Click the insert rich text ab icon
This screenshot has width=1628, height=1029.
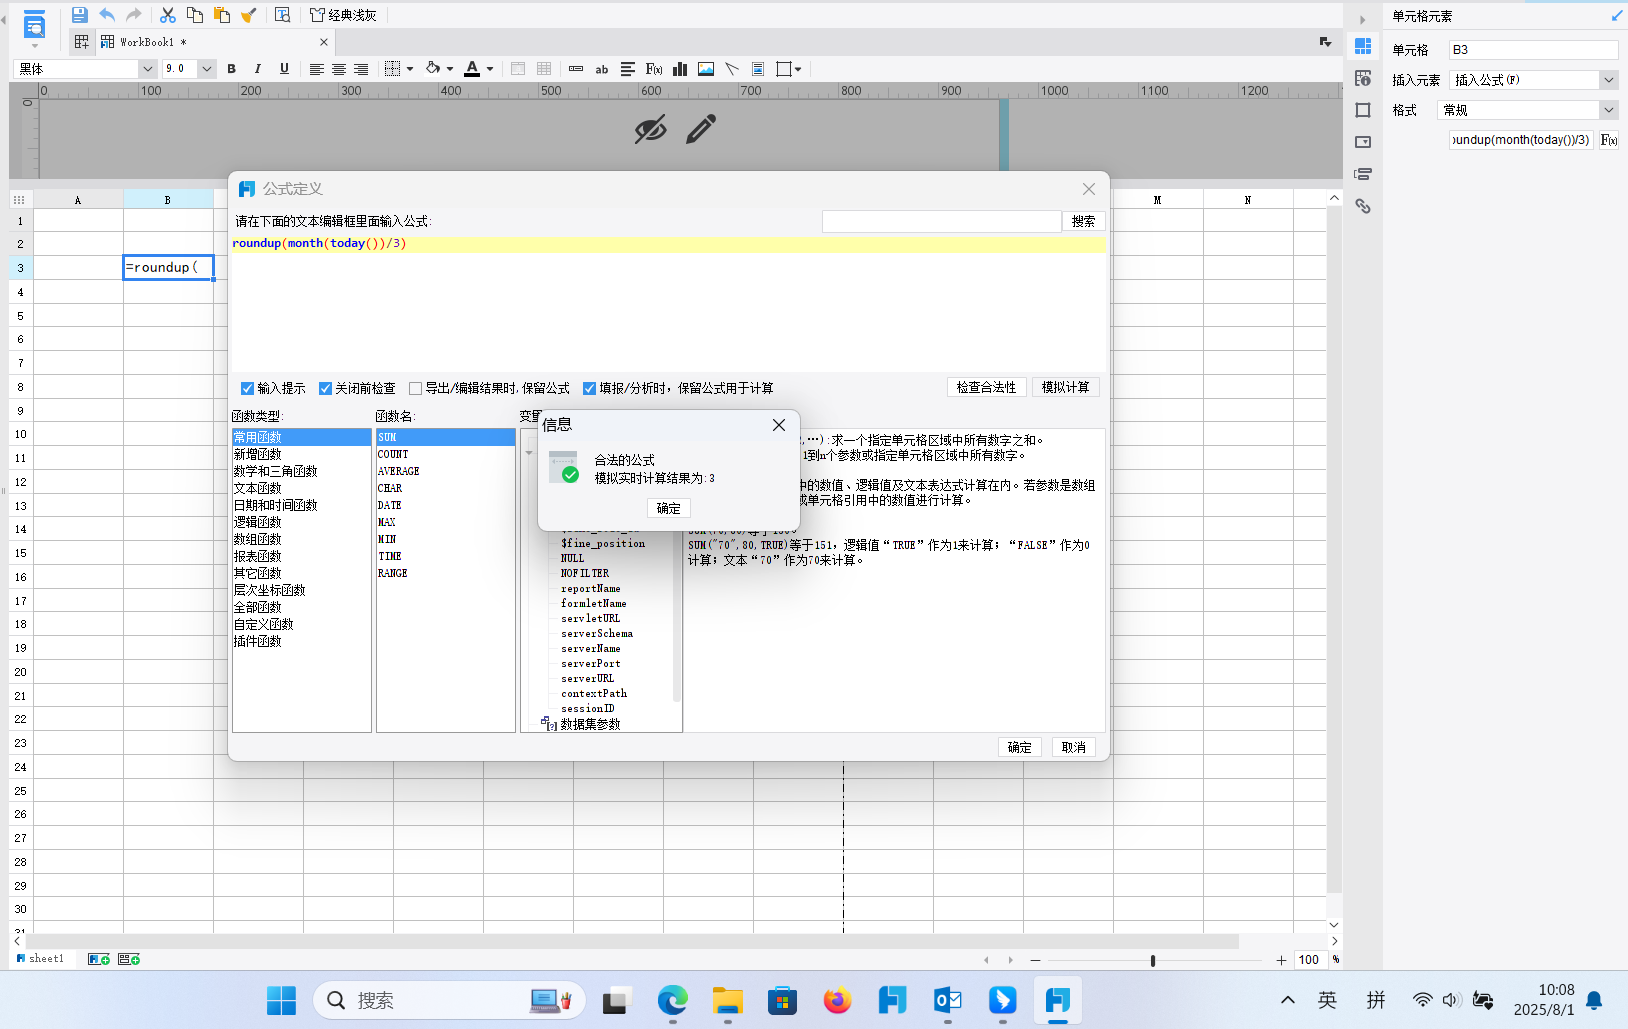[x=602, y=69]
